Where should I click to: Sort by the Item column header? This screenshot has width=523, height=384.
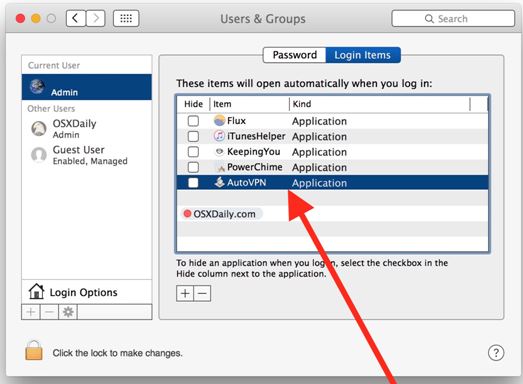(x=249, y=104)
